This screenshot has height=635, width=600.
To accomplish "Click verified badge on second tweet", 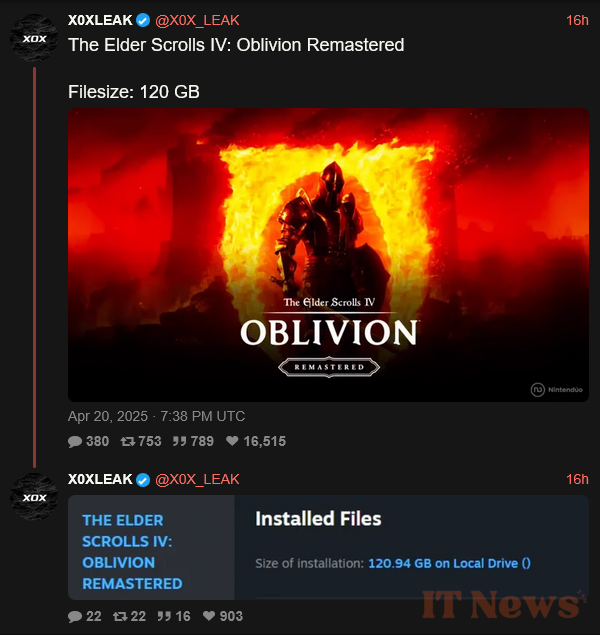I will point(143,479).
